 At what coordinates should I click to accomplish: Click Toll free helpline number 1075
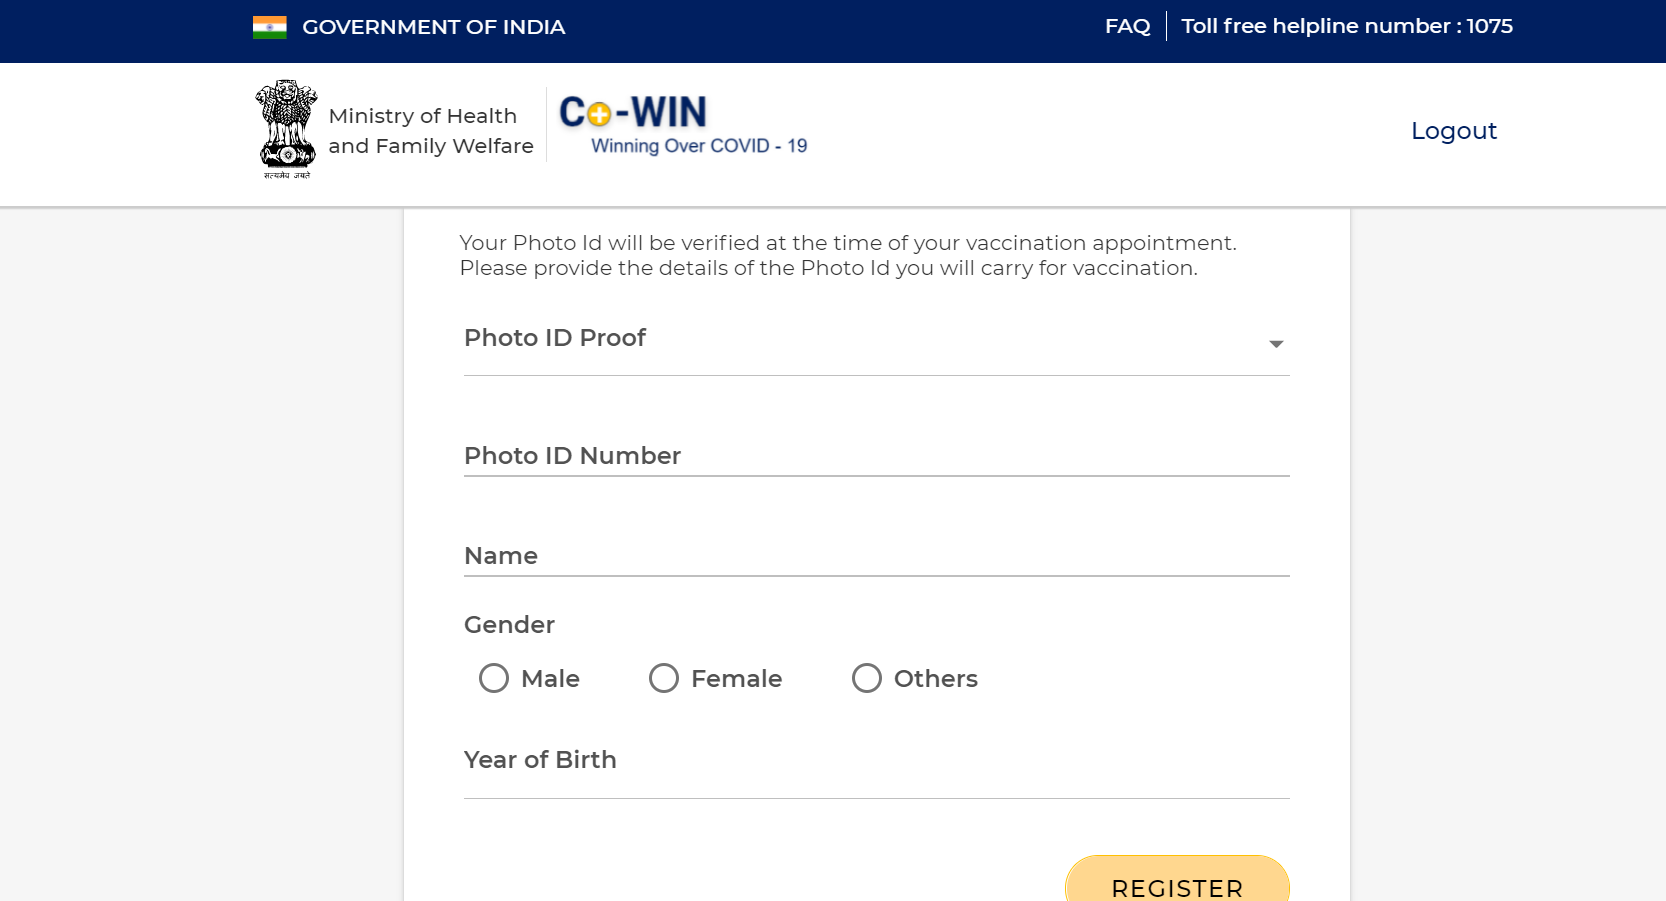(1347, 27)
